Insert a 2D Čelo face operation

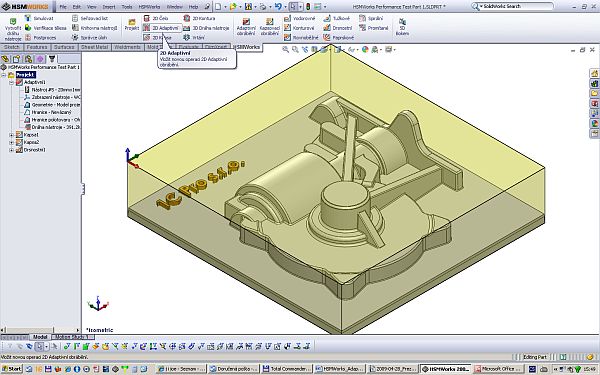coord(156,18)
